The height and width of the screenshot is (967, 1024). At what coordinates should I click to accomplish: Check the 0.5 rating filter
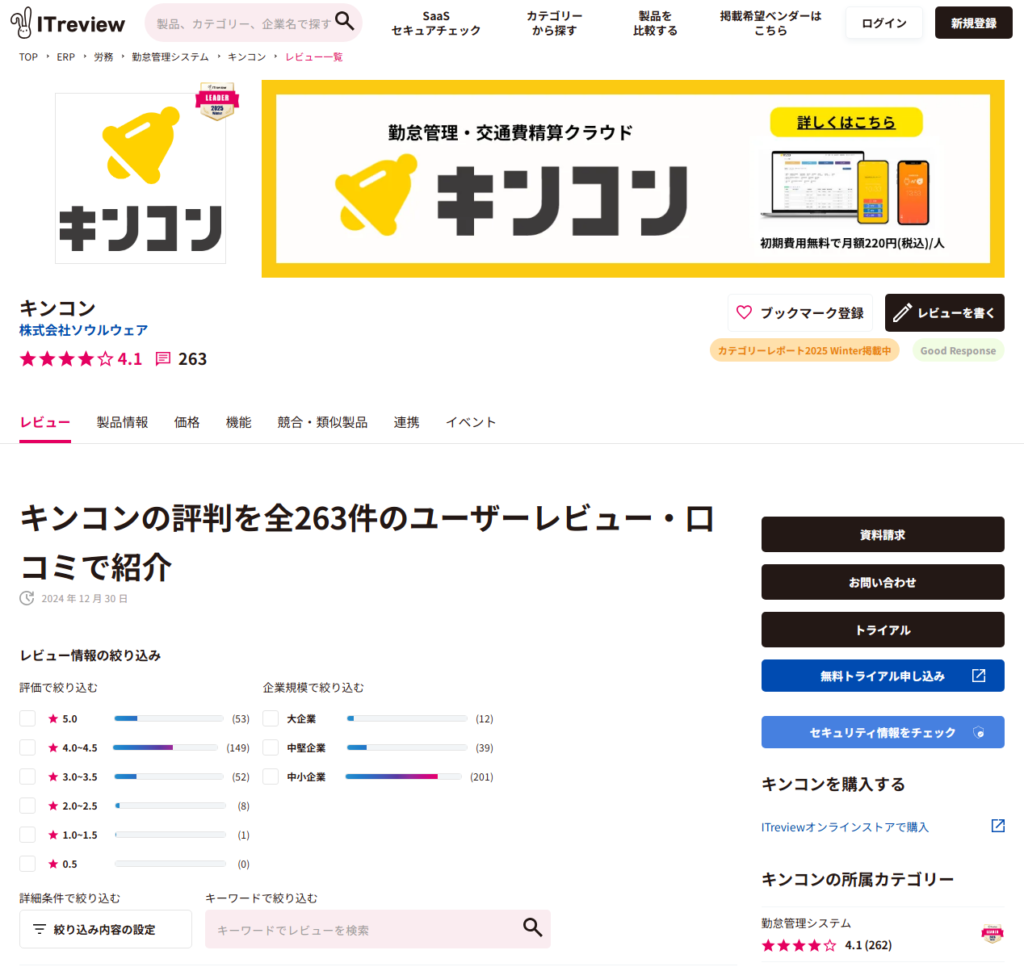point(27,863)
